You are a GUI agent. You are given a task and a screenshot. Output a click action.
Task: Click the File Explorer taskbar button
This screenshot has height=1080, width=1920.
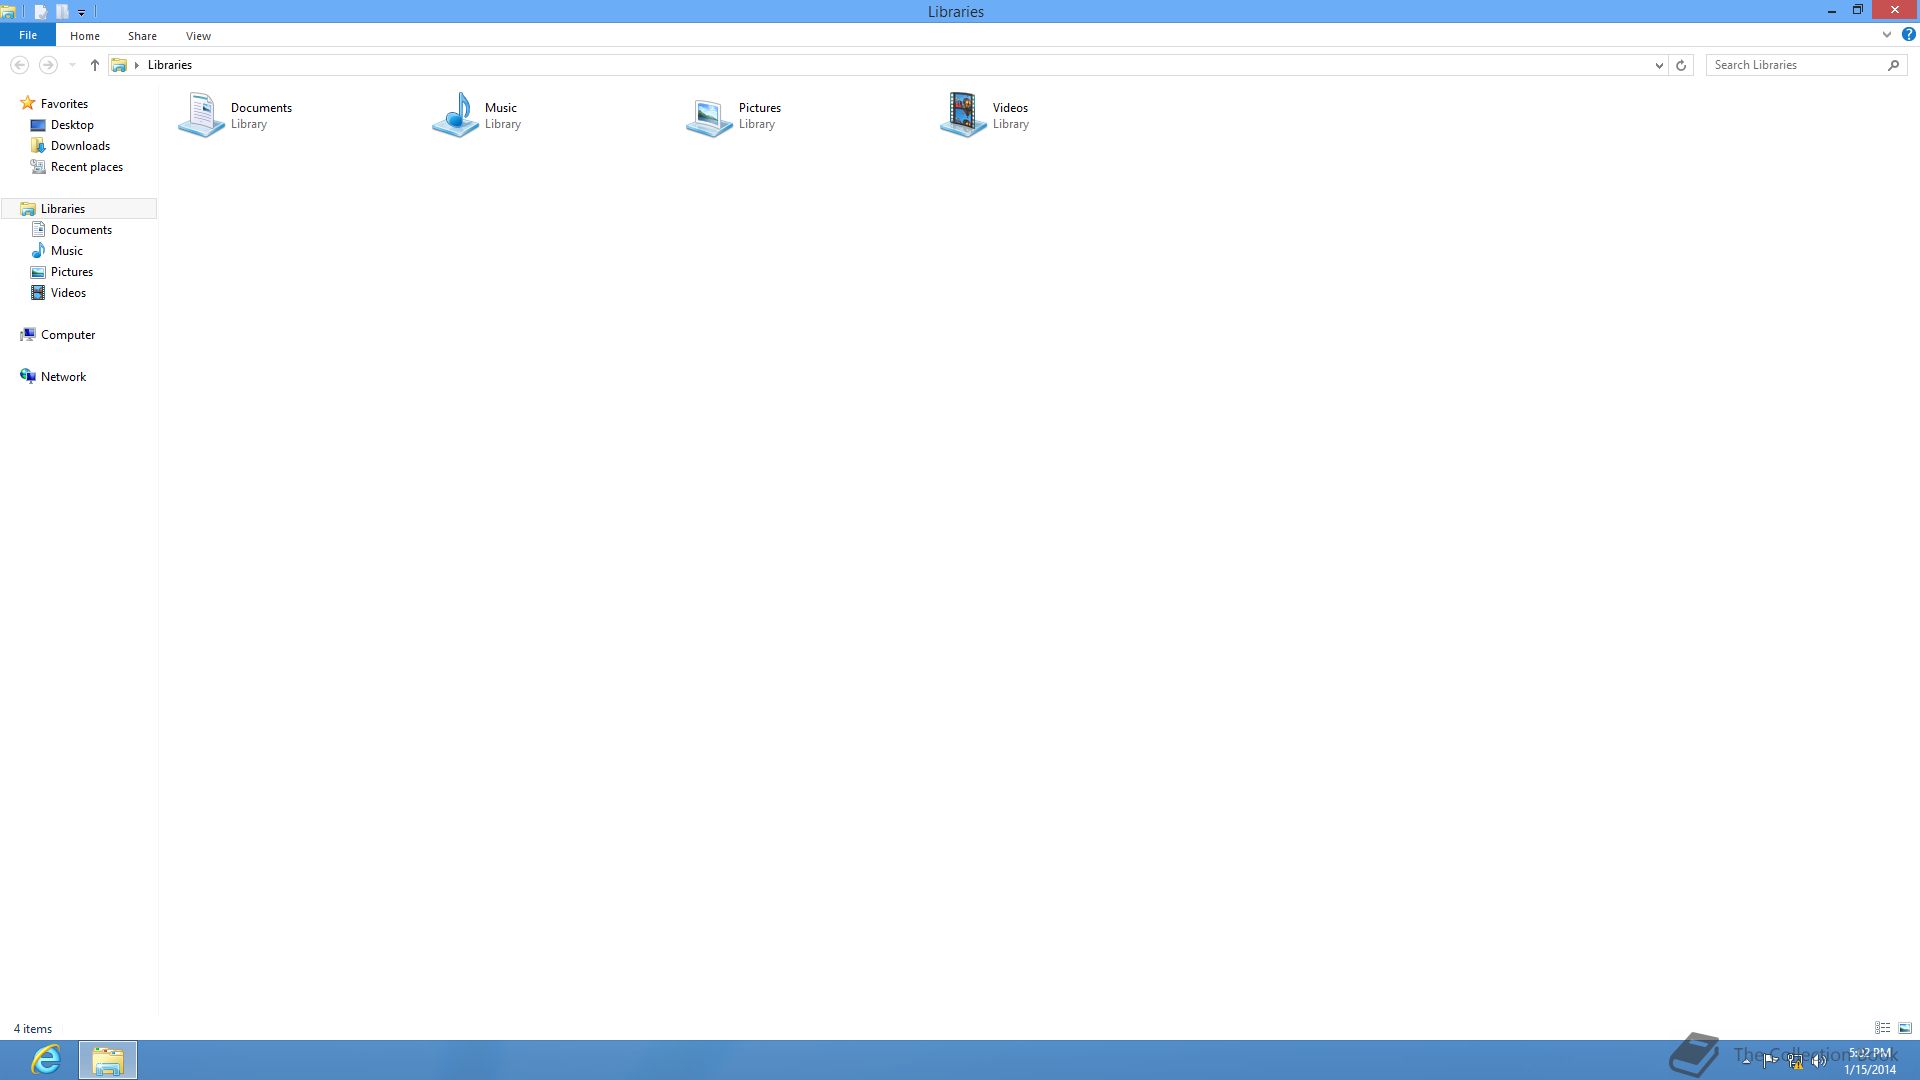[108, 1060]
